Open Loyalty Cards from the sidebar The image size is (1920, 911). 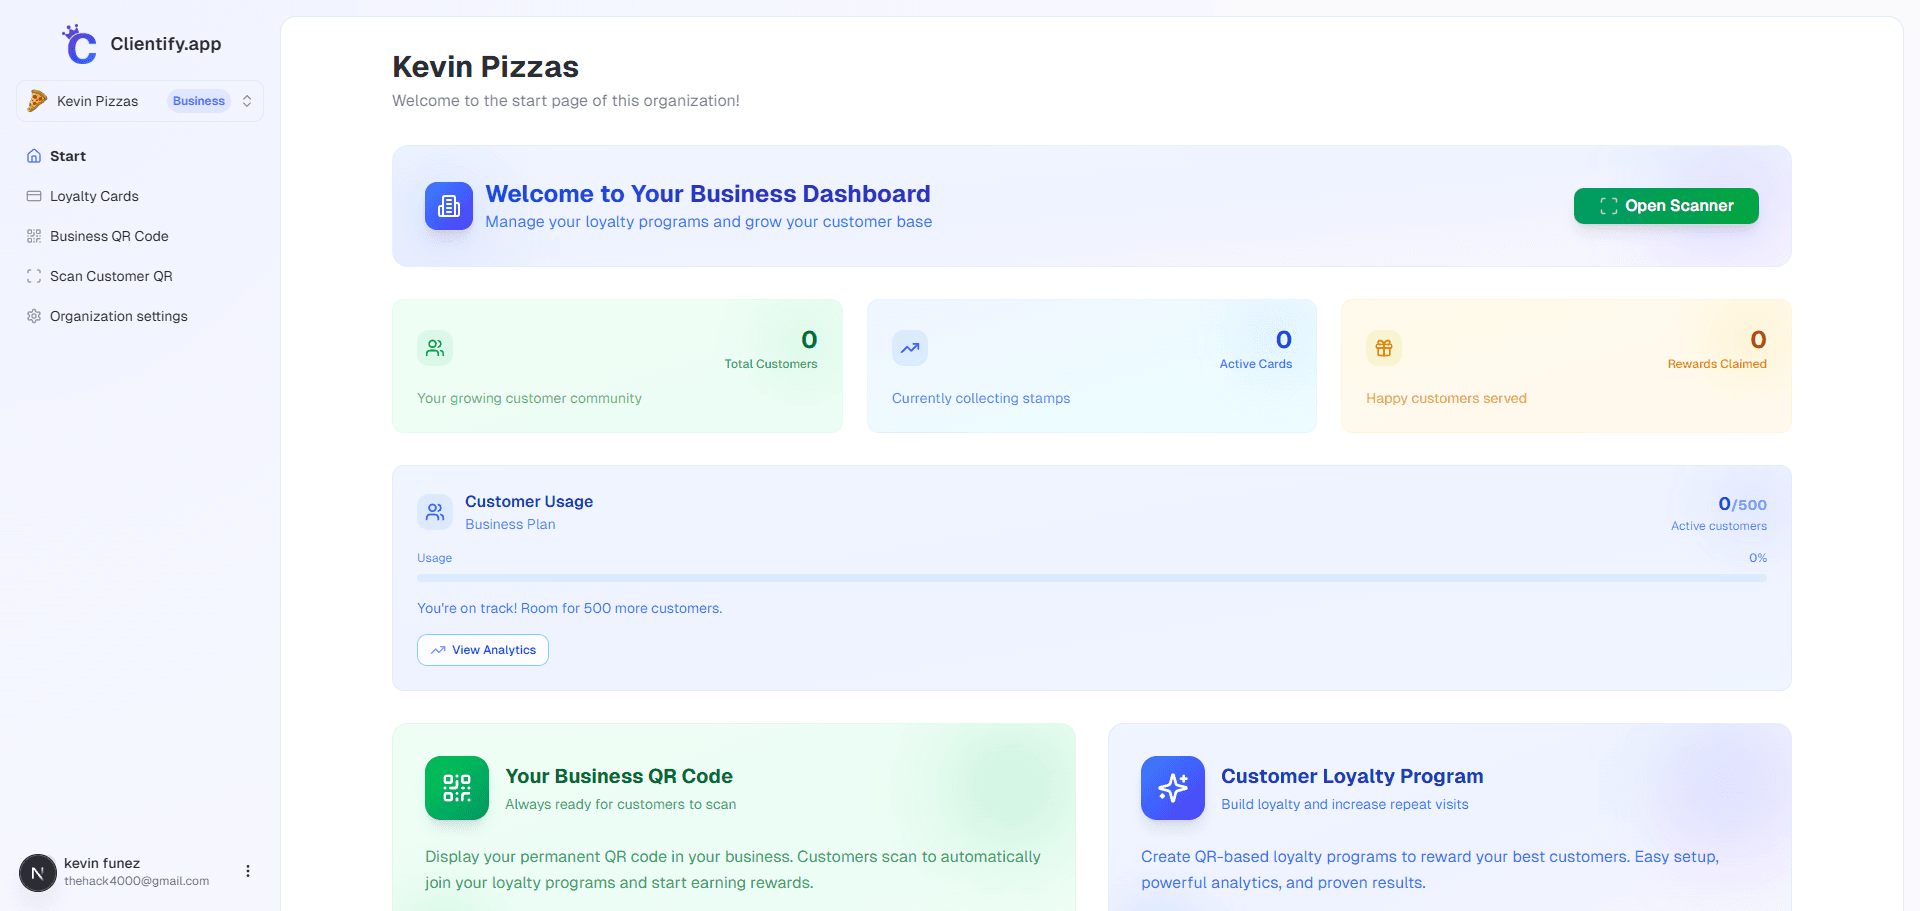pos(94,196)
